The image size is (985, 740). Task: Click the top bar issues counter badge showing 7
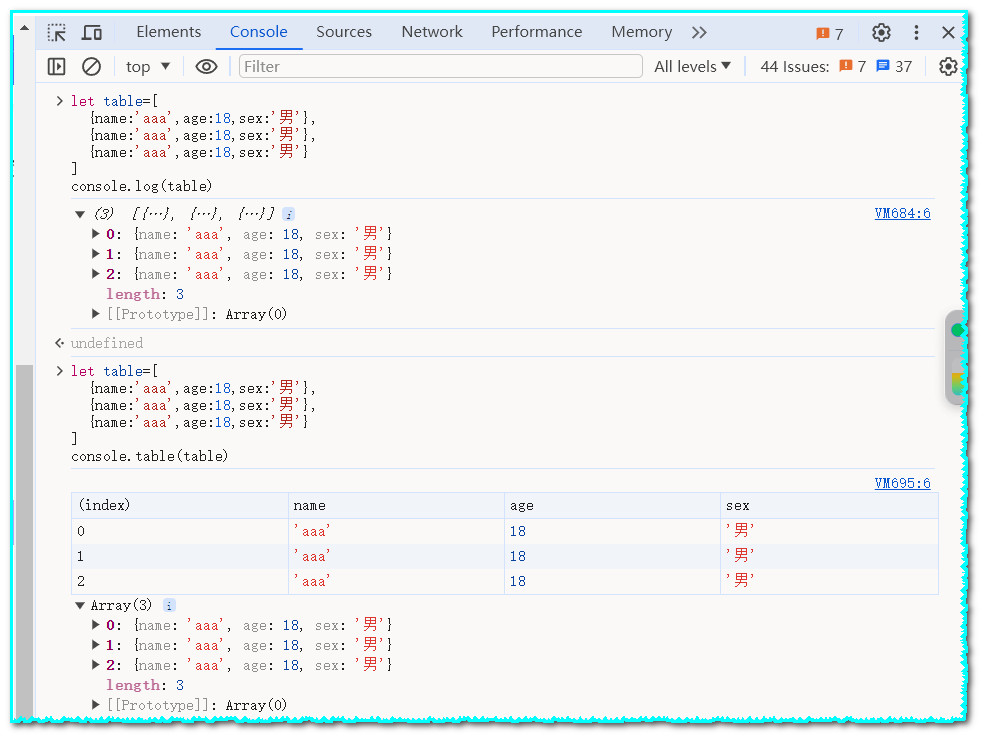click(829, 33)
